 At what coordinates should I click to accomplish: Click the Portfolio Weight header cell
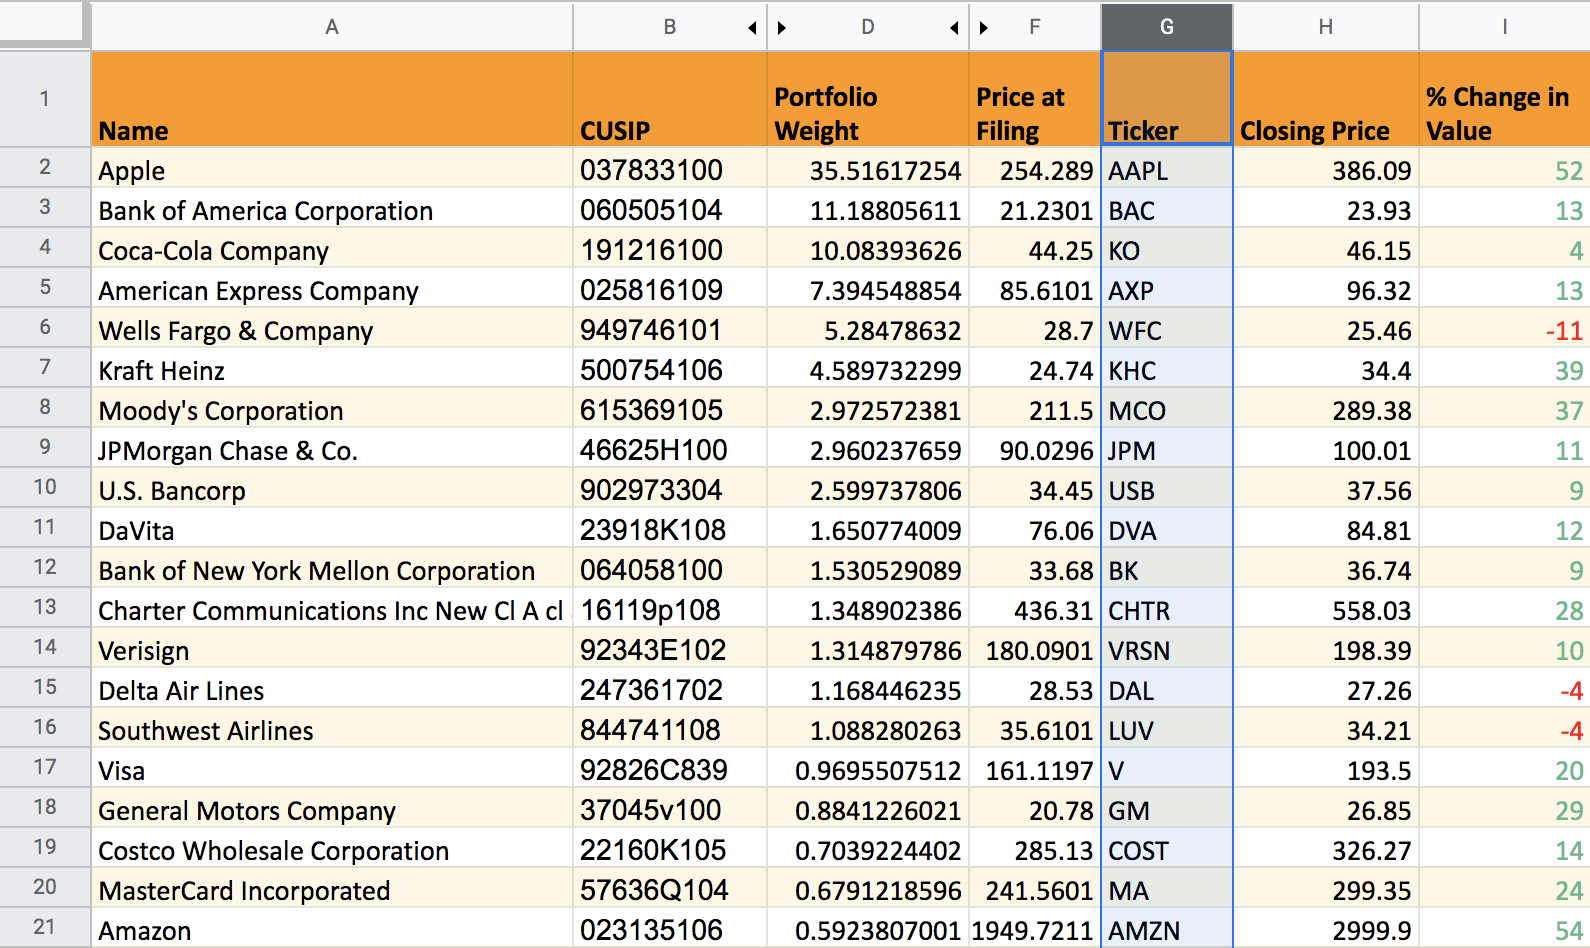(867, 100)
